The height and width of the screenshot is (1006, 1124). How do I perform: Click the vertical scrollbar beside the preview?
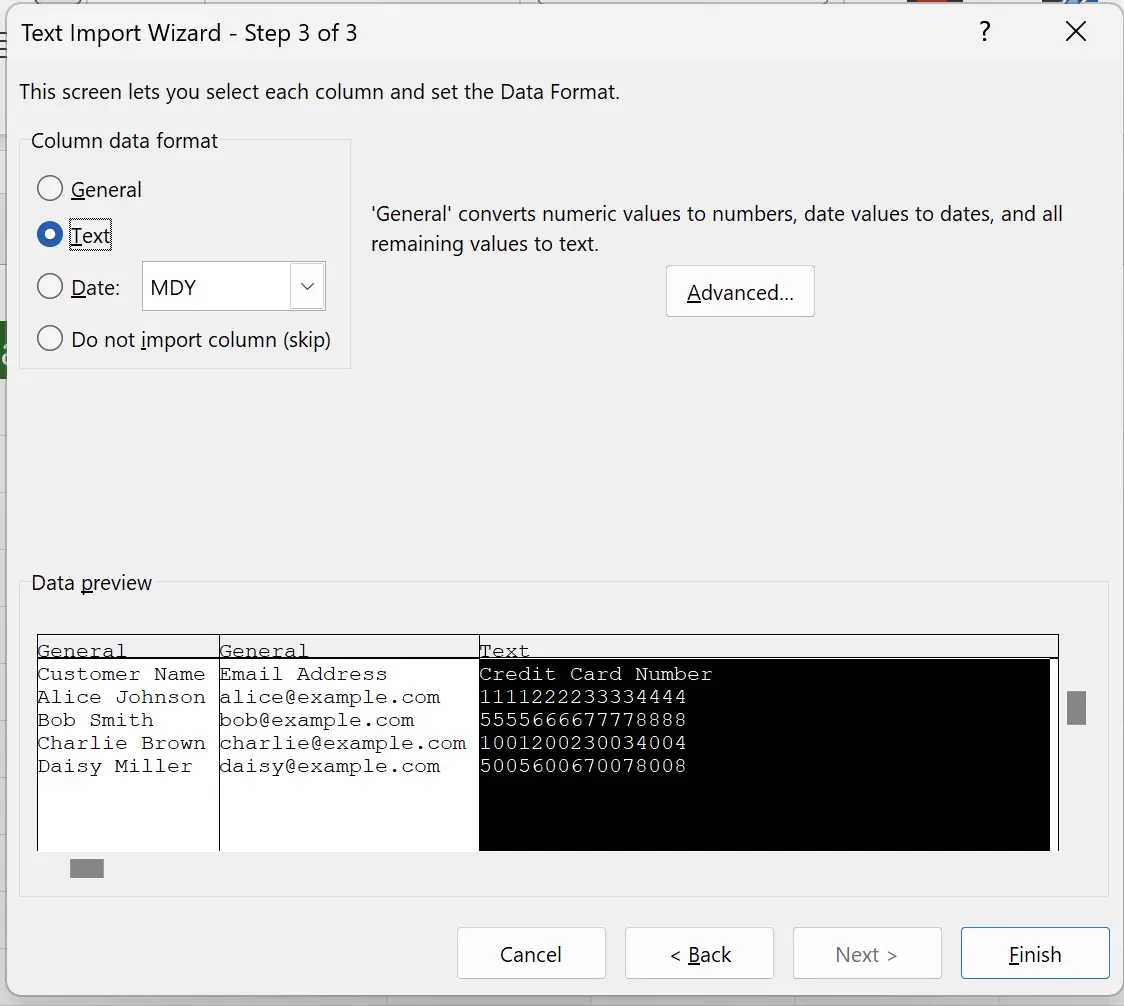[1076, 708]
